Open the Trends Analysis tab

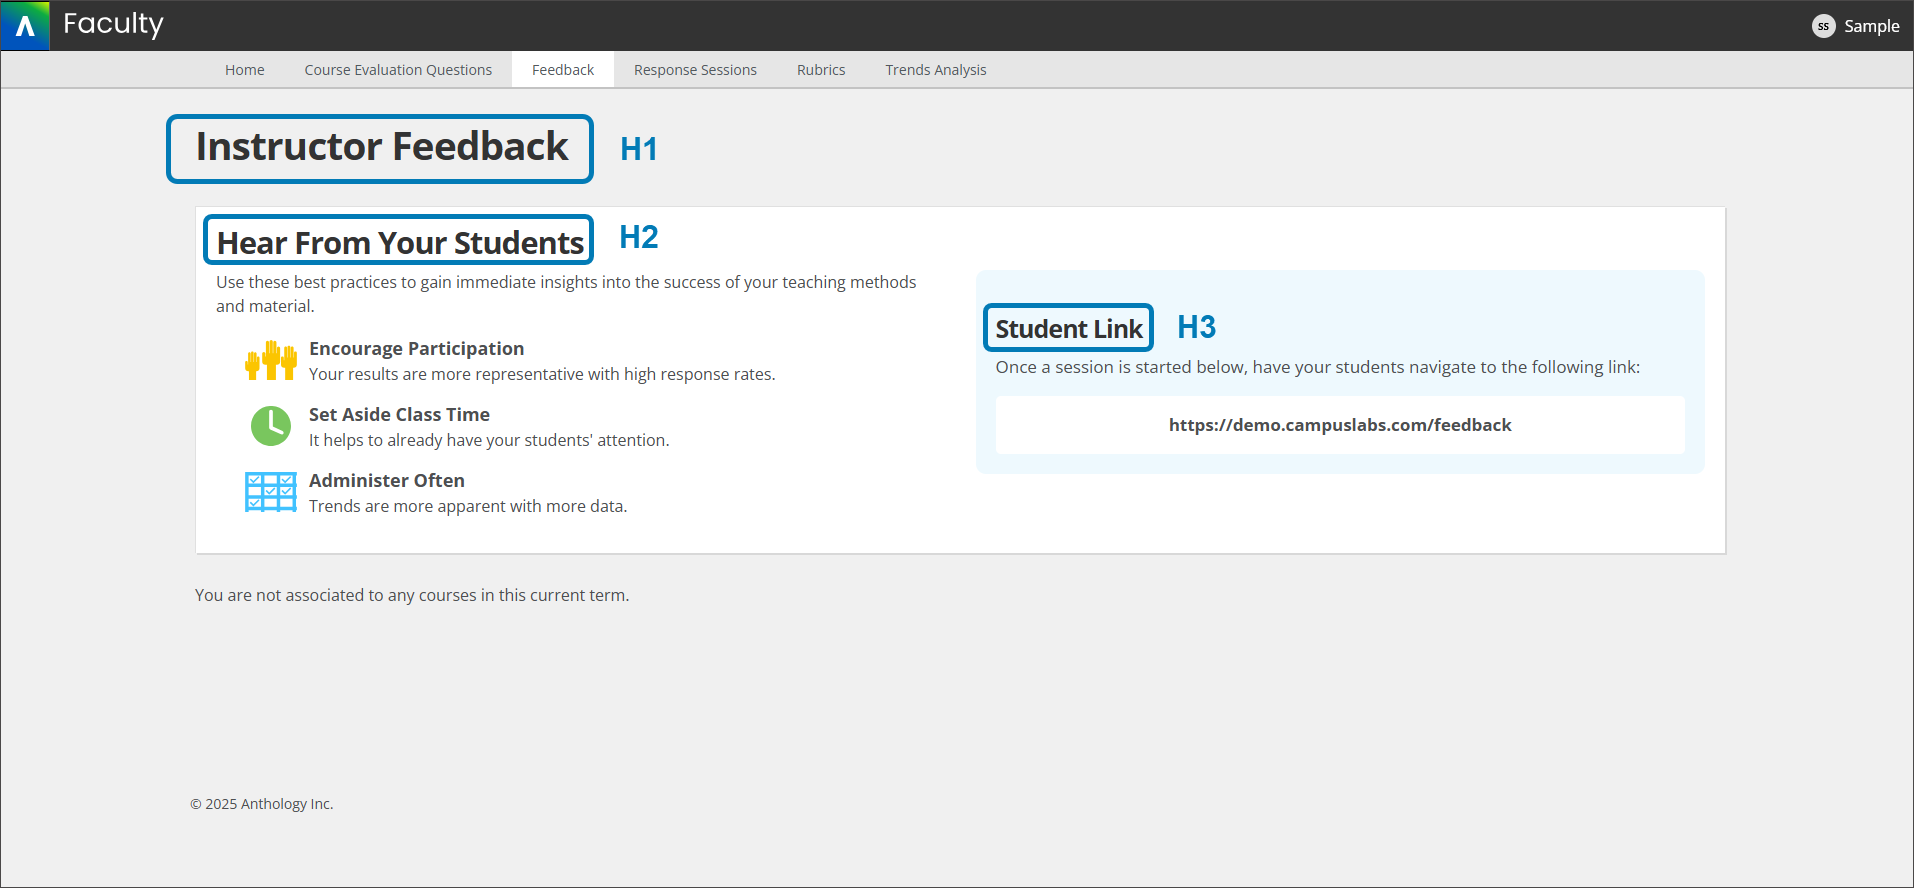(936, 70)
